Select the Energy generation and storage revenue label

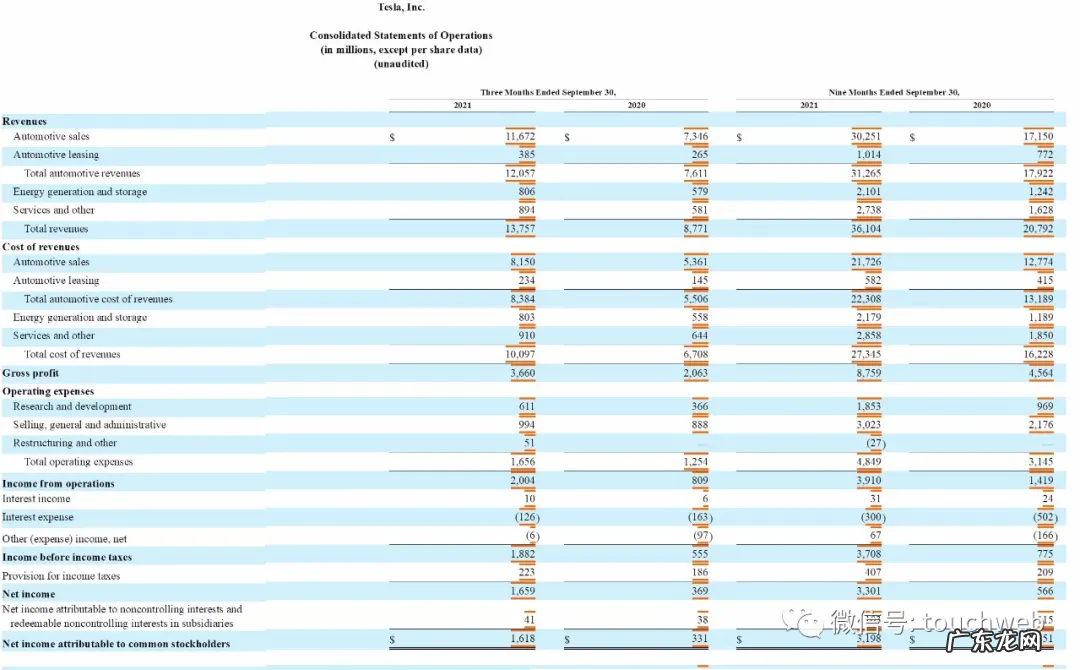[80, 192]
